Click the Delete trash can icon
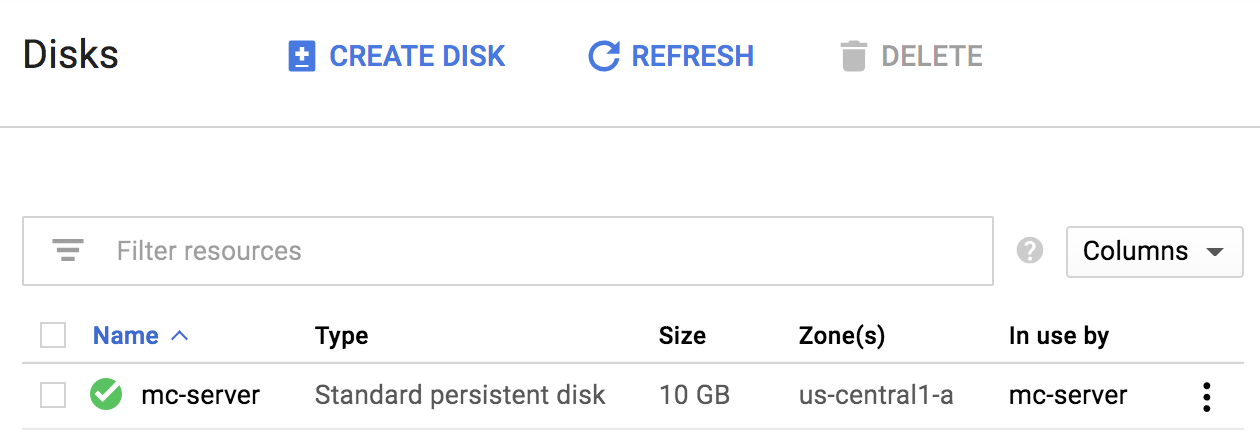This screenshot has height=434, width=1260. pyautogui.click(x=853, y=56)
